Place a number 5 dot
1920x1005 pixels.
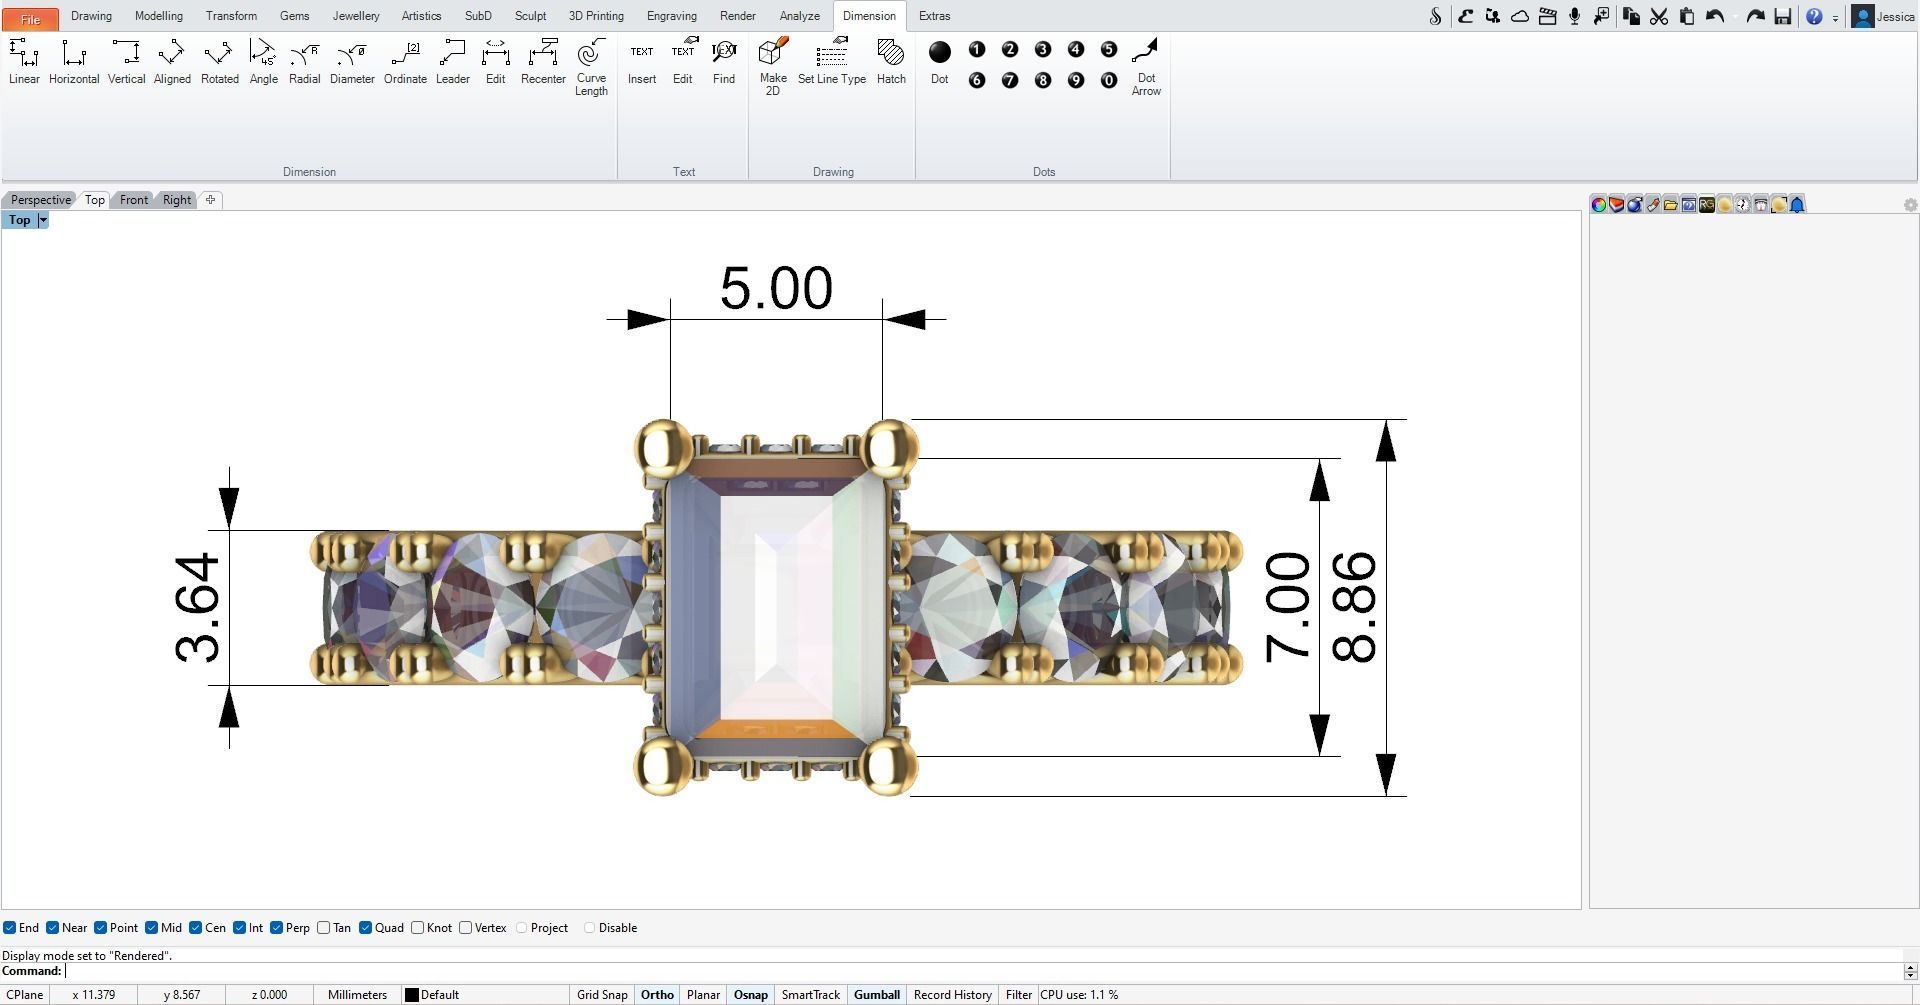coord(1108,50)
